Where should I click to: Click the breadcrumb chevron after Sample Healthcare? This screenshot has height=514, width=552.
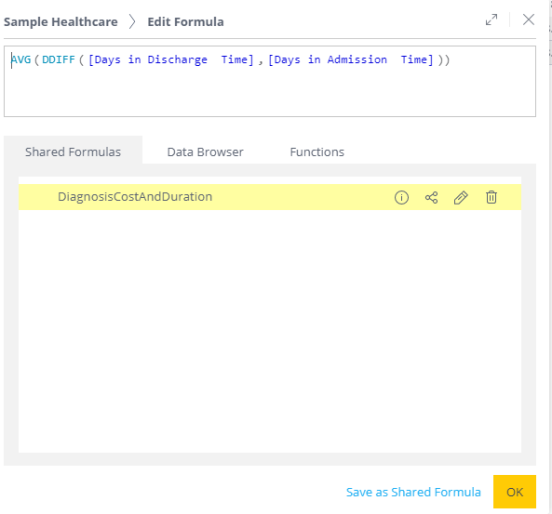click(132, 21)
